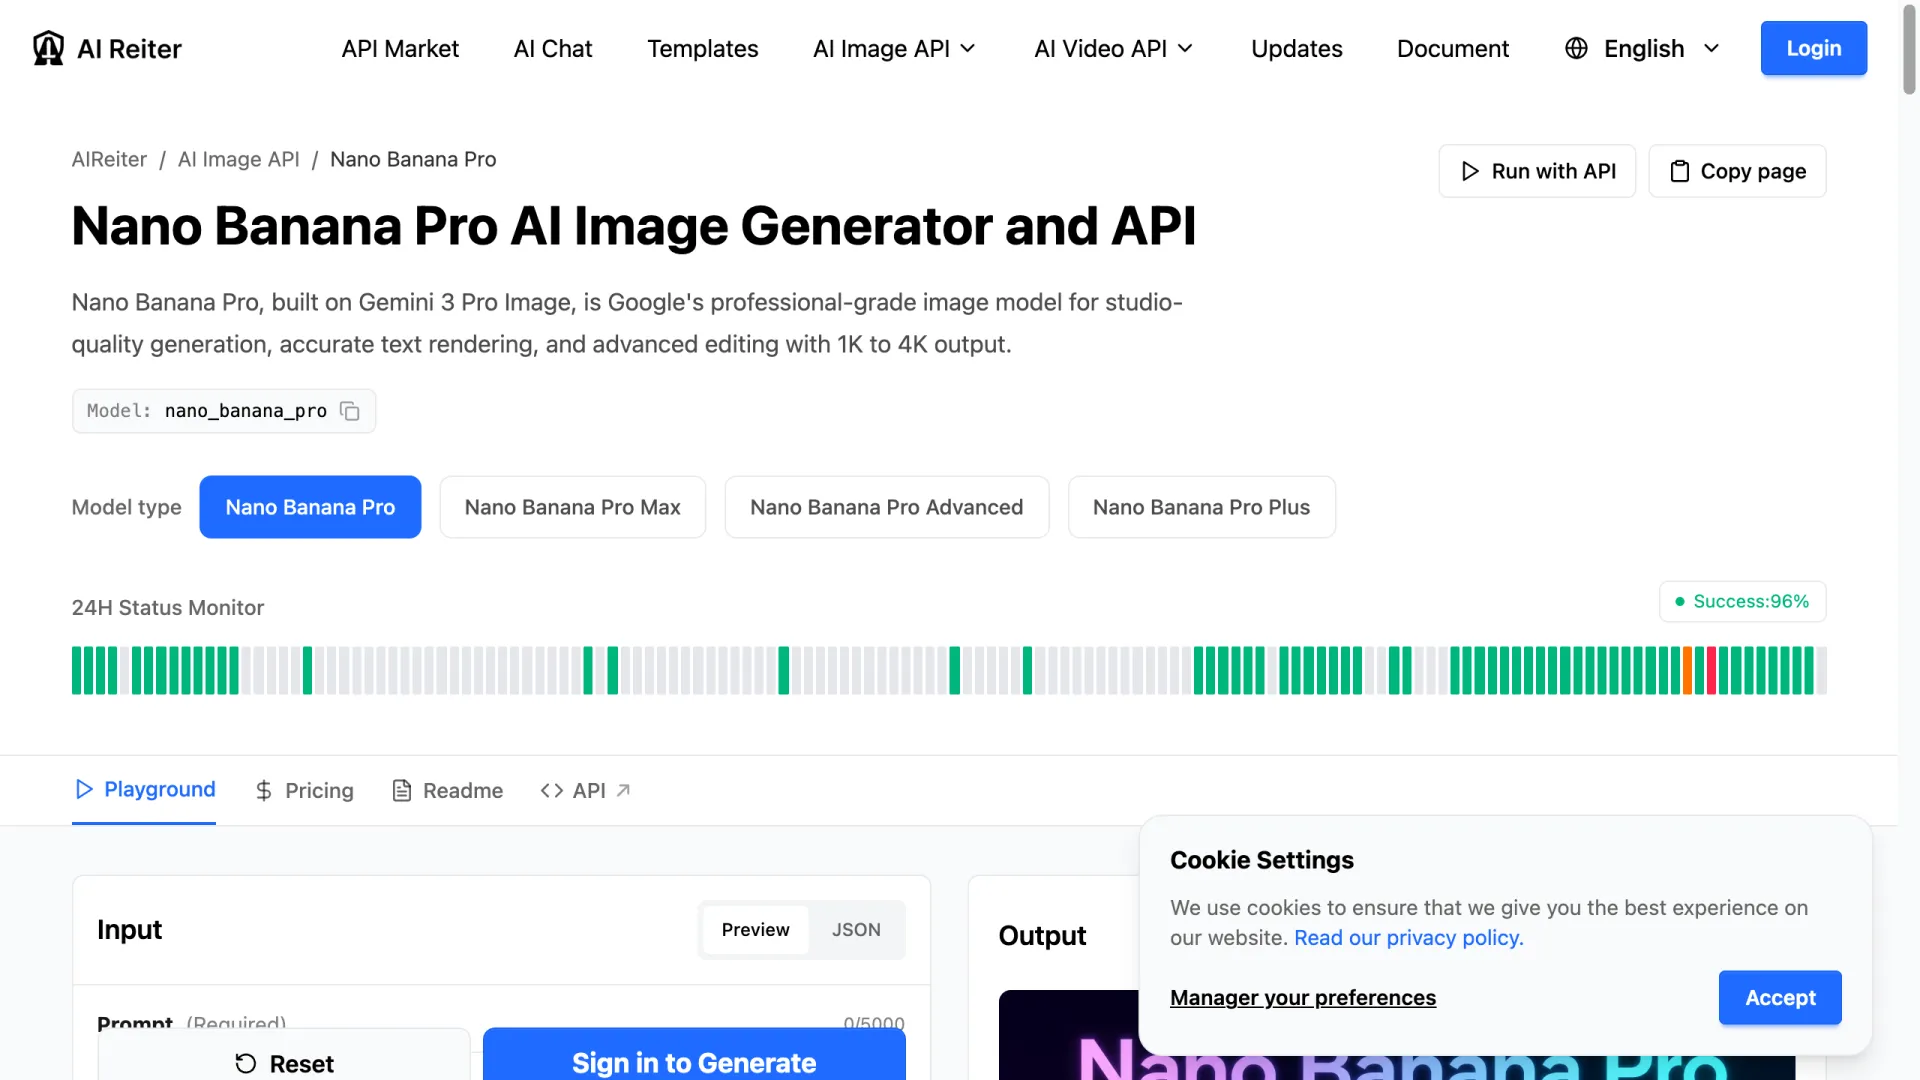Go to AI Image API breadcrumb
The image size is (1920, 1080).
[239, 159]
